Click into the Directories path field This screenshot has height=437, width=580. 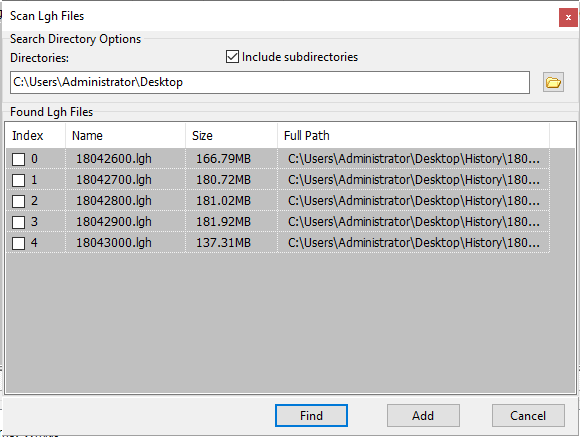(270, 82)
